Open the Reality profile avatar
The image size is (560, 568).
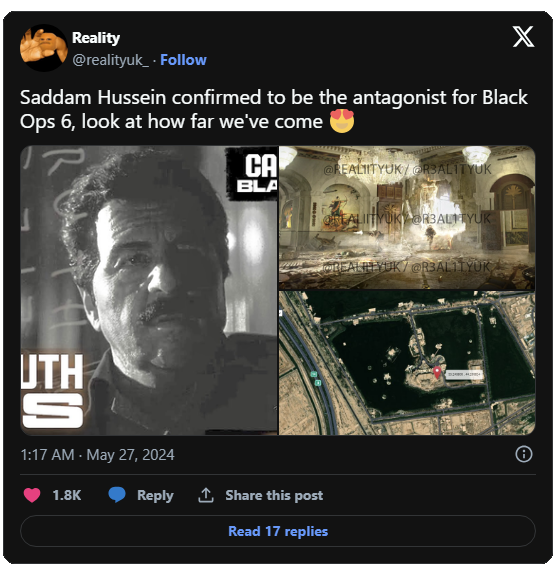tap(44, 48)
